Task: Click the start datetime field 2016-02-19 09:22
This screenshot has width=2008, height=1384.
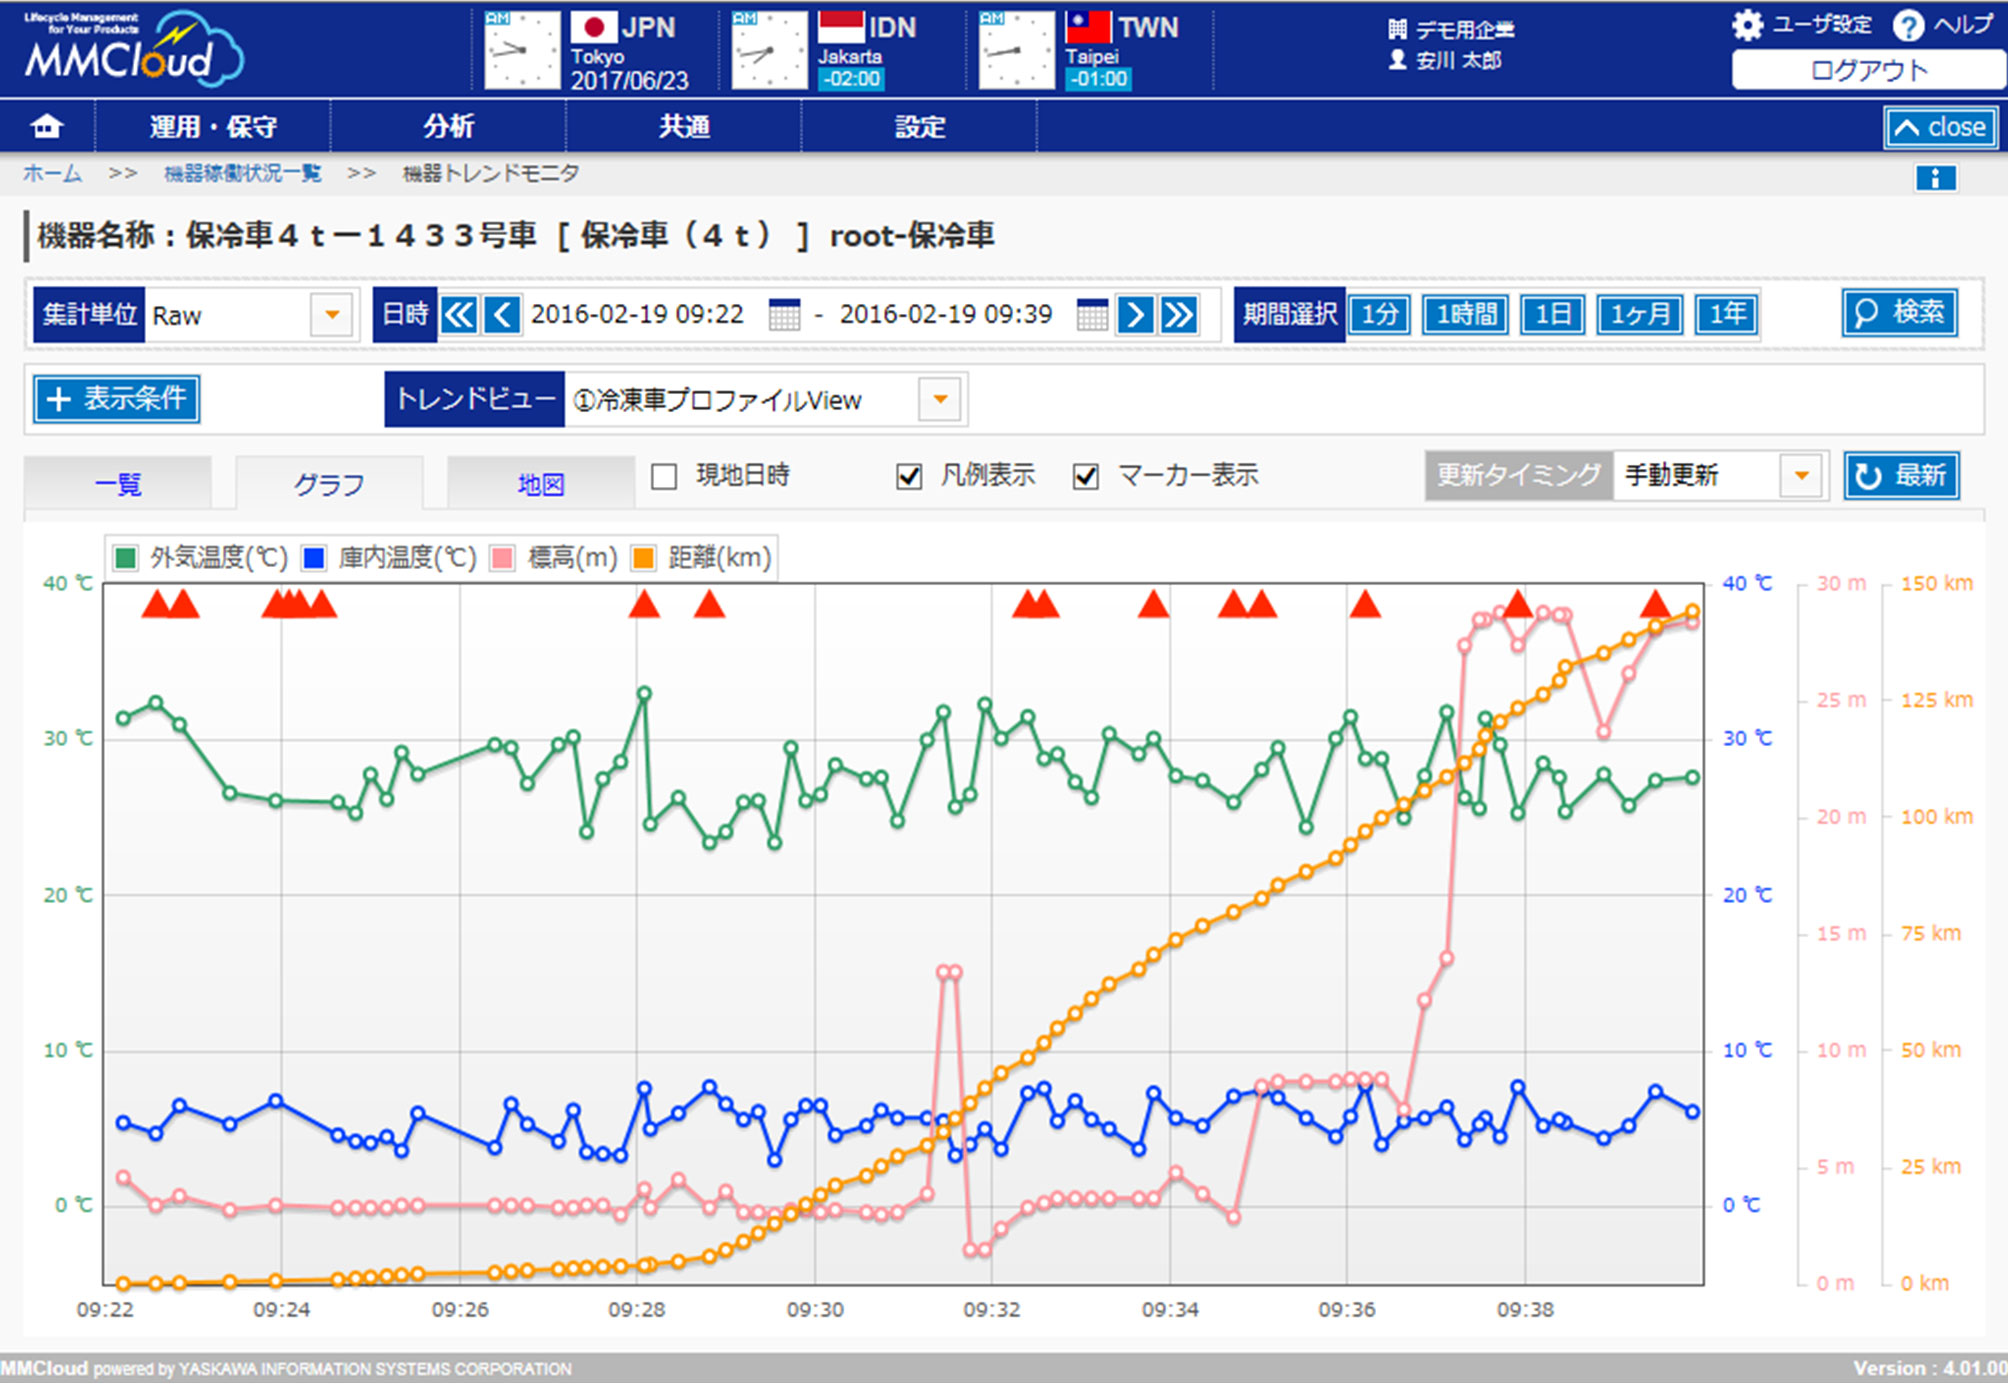Action: point(637,315)
